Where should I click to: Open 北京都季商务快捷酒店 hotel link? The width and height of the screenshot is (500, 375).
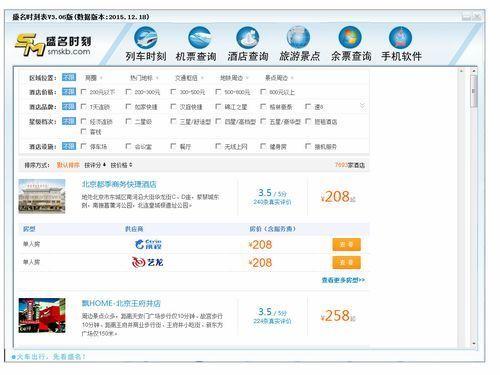coord(119,184)
